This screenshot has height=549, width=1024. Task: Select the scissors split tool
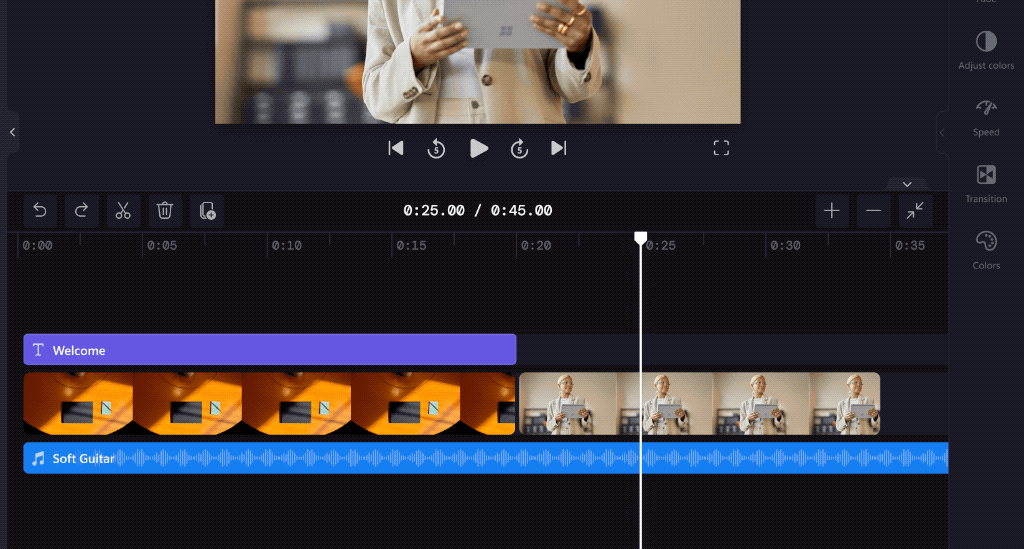(x=123, y=210)
